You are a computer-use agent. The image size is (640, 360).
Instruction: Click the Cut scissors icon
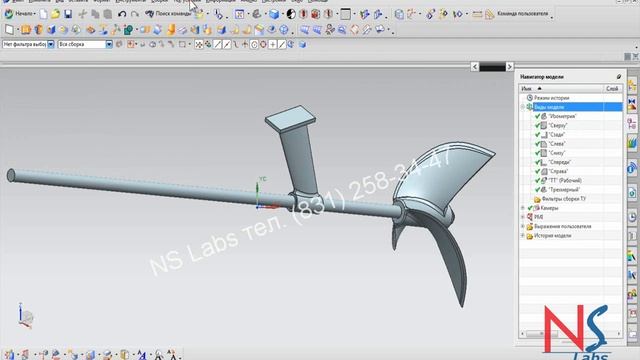click(82, 14)
